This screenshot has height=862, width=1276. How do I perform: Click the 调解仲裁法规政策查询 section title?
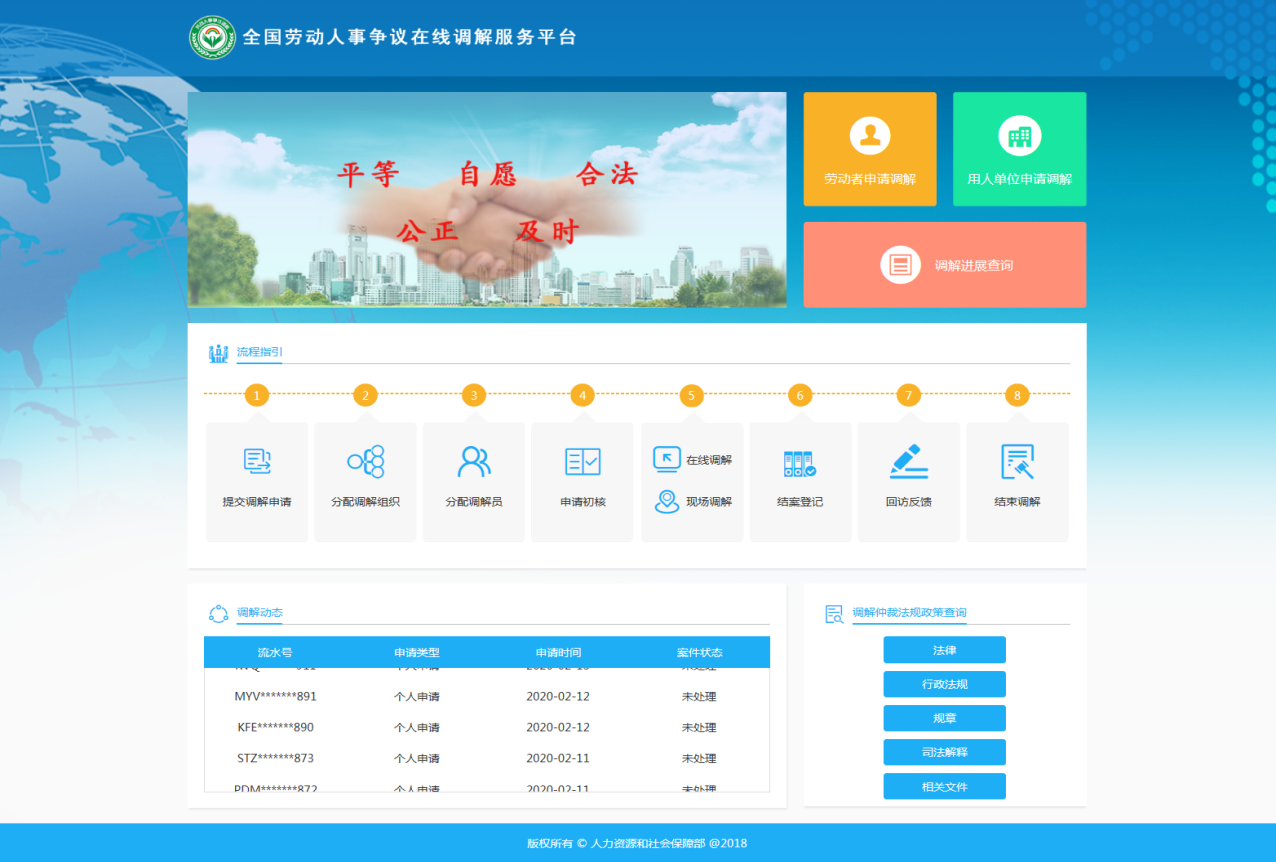click(x=910, y=613)
